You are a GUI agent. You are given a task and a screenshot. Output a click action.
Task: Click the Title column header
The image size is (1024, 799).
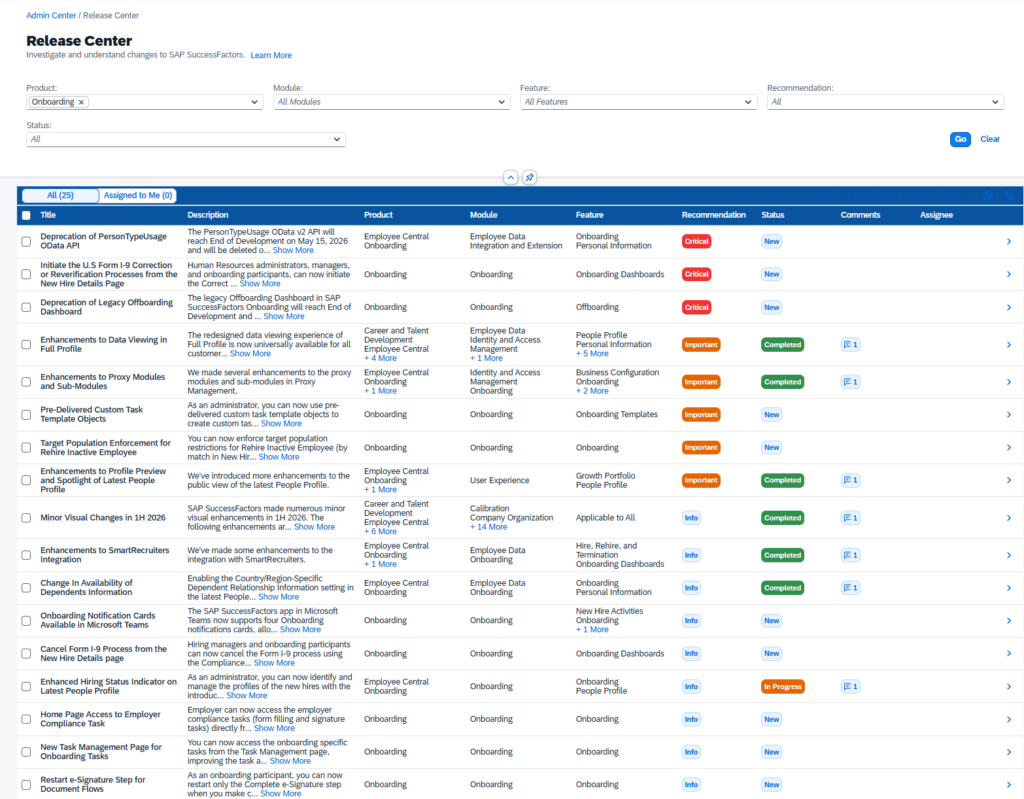(x=48, y=215)
